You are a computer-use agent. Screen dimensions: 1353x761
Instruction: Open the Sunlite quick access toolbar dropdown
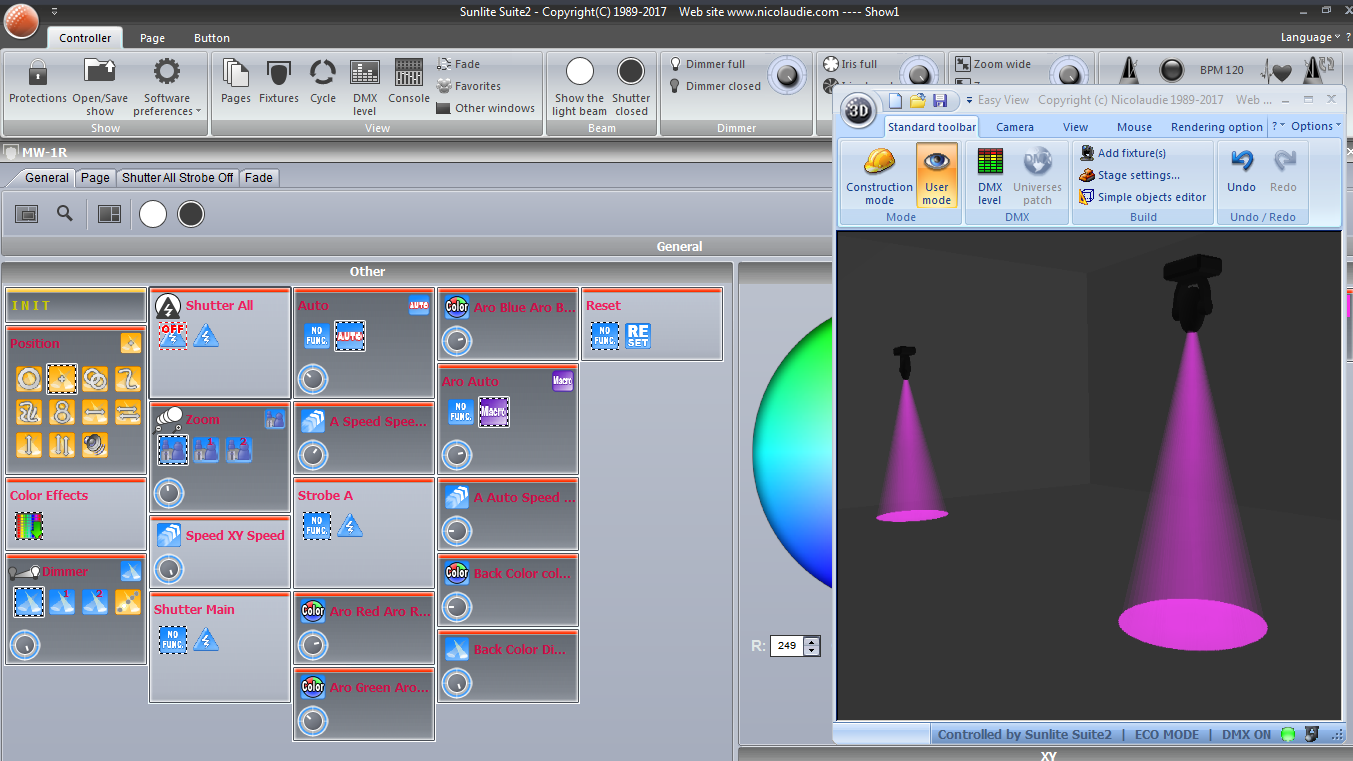53,11
